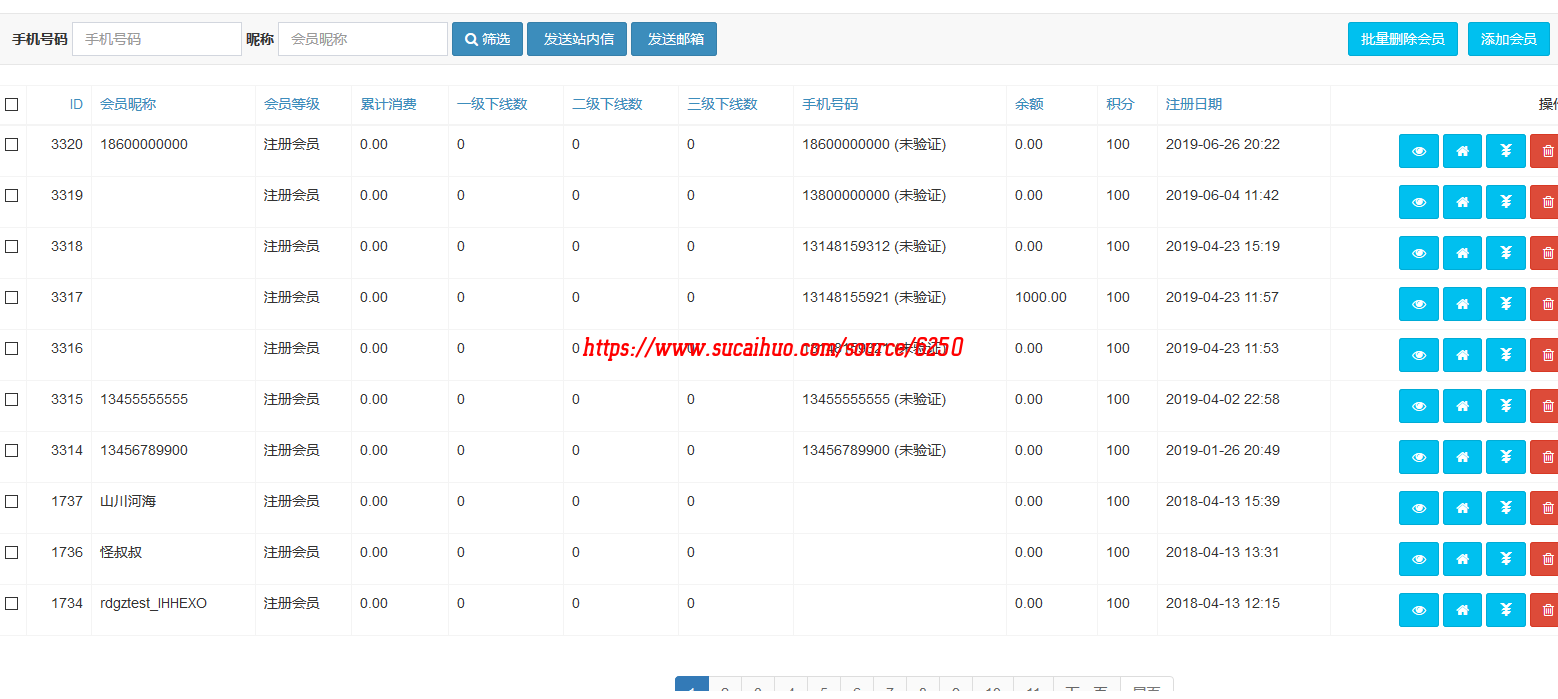This screenshot has height=699, width=1558.
Task: Click the 批量删除会员 bulk delete button
Action: [x=1402, y=39]
